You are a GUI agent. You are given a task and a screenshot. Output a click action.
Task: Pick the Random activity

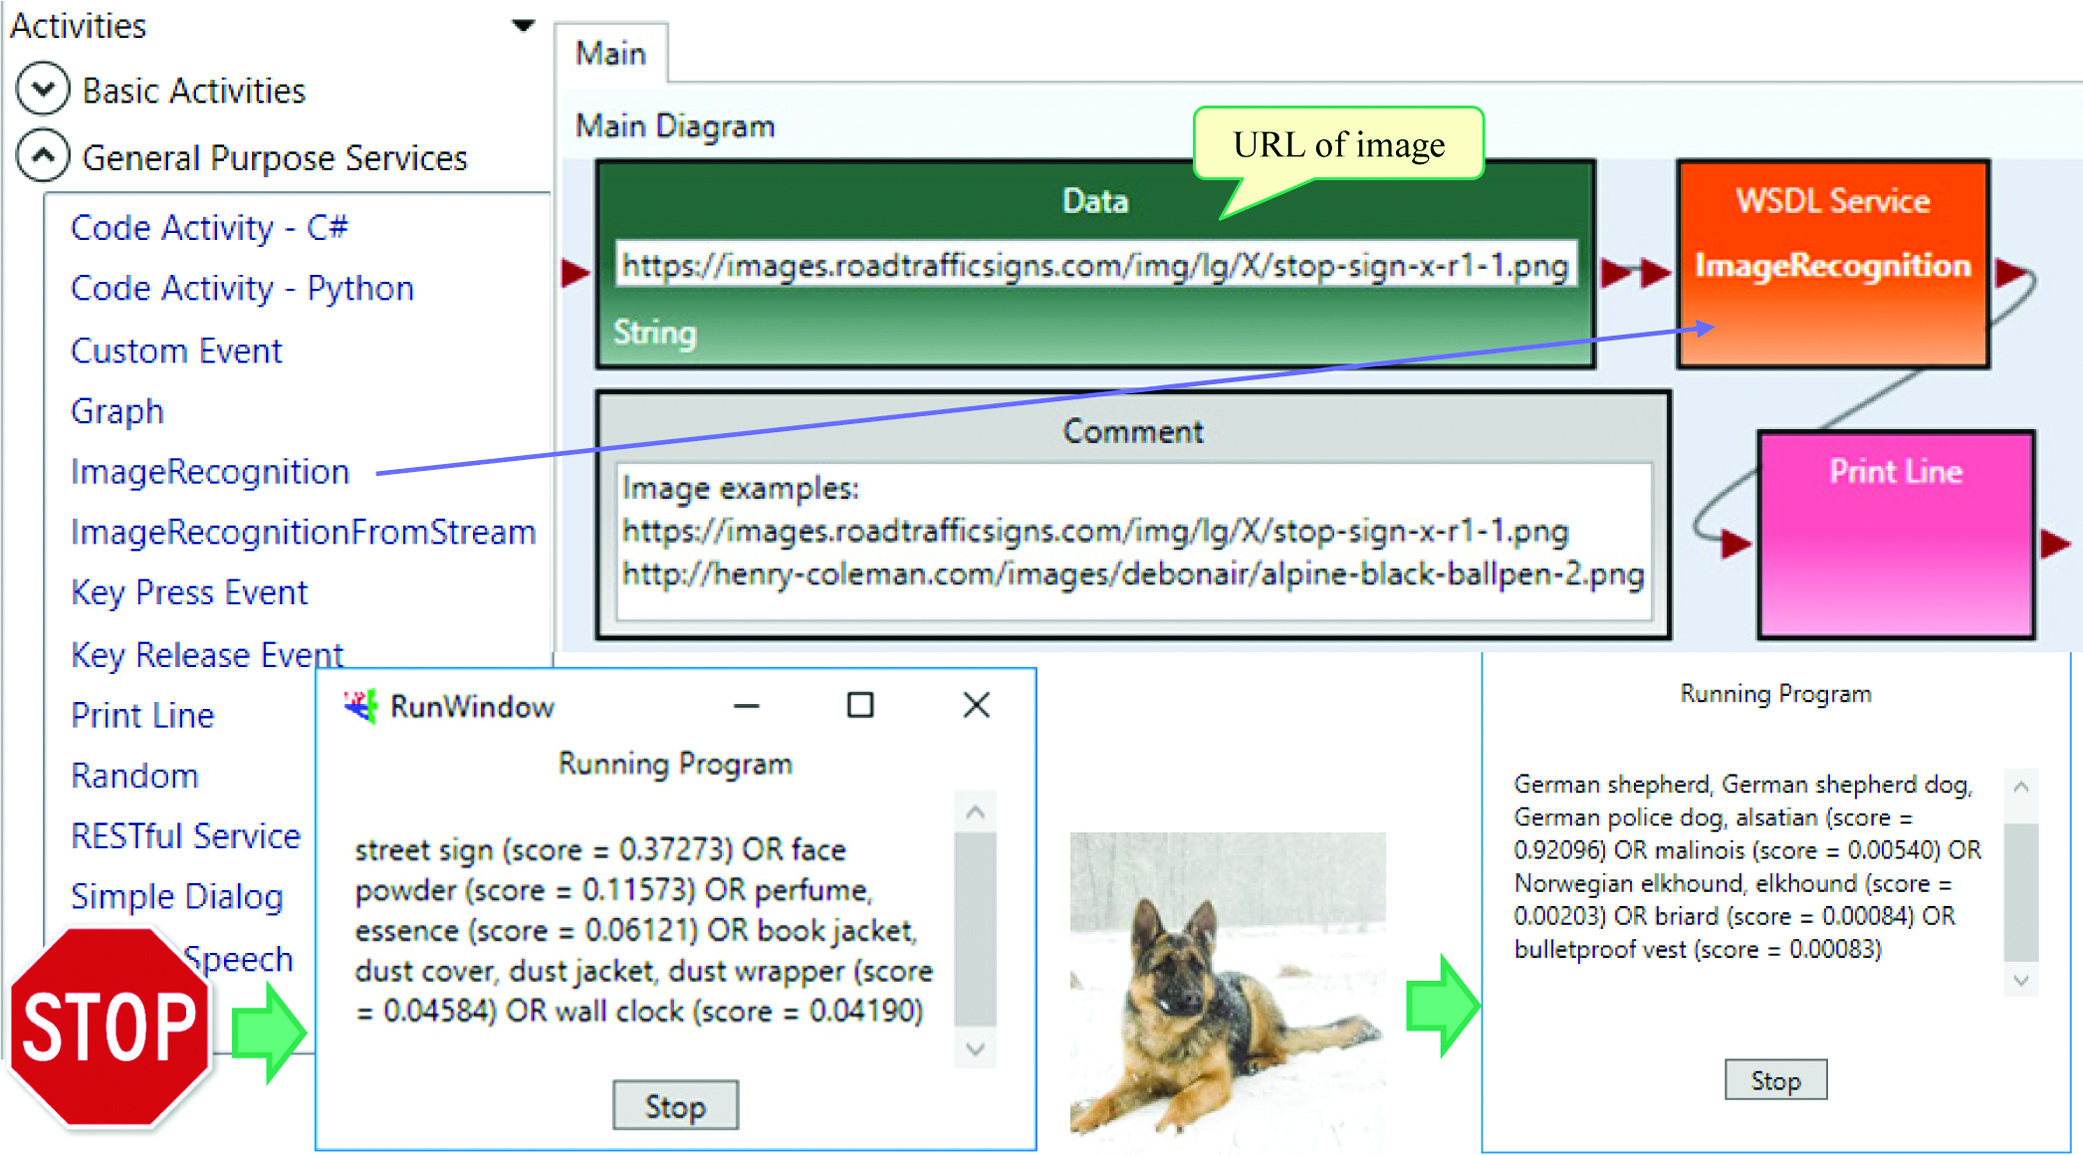tap(135, 776)
